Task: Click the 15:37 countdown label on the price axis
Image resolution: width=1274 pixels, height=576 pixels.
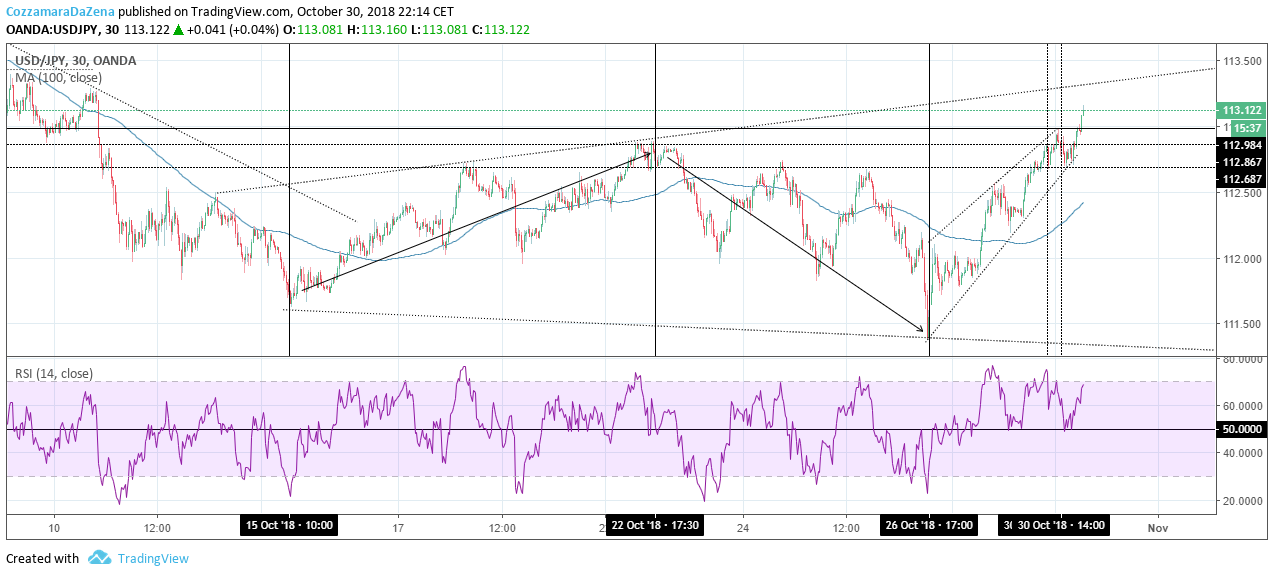Action: [x=1248, y=128]
